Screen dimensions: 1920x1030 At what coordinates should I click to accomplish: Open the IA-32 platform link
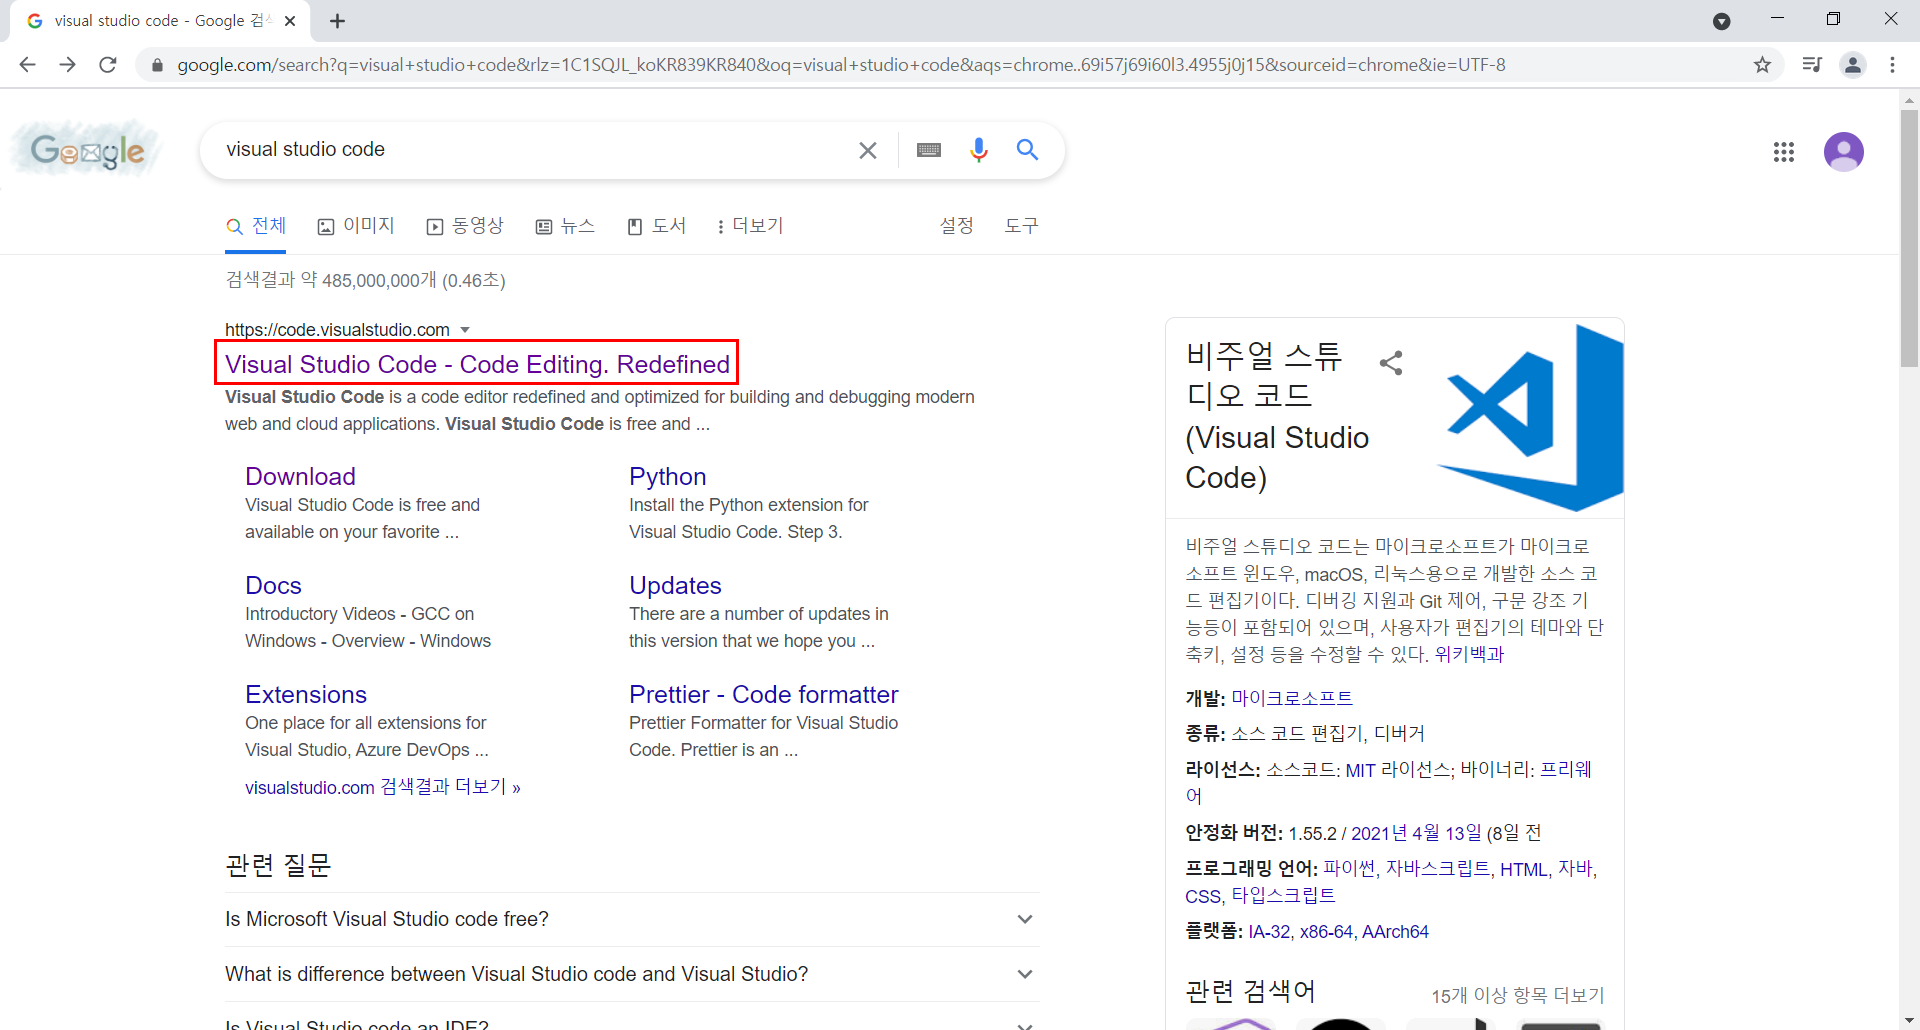point(1269,932)
